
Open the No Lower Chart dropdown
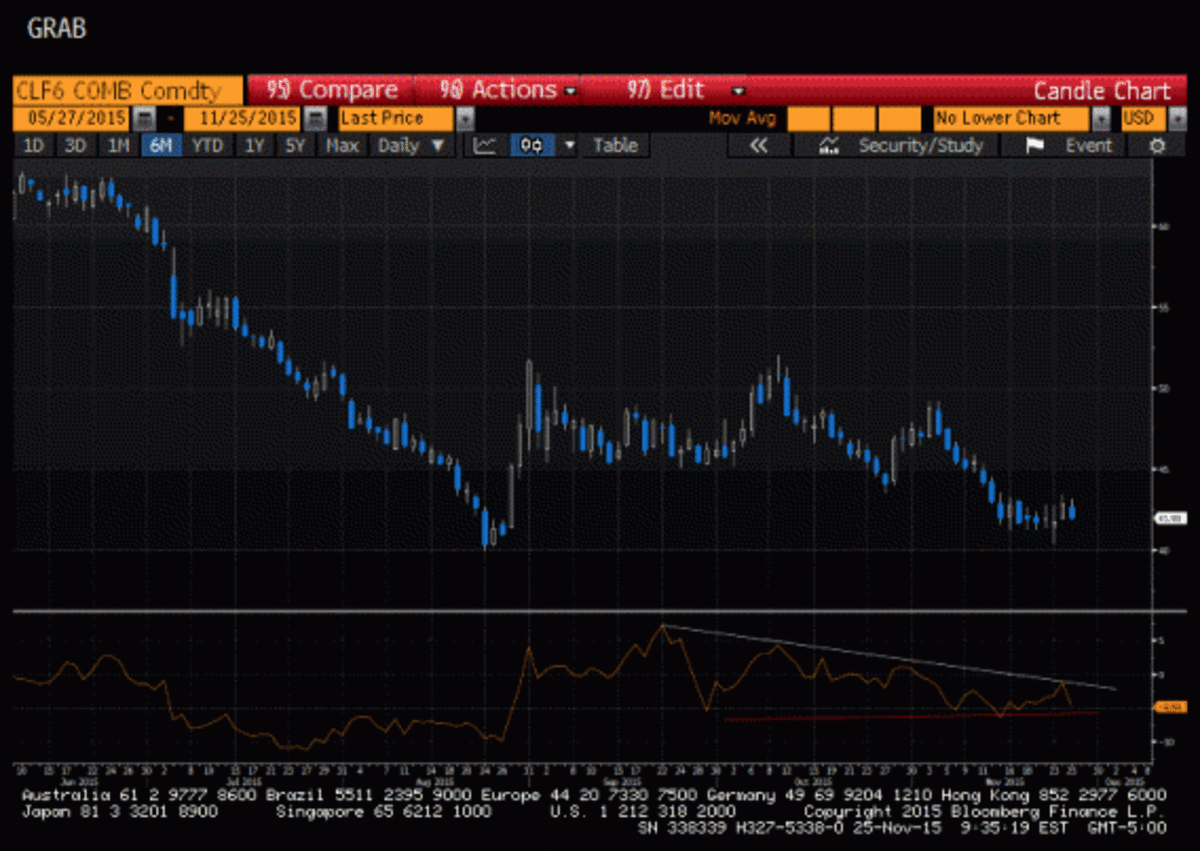[1100, 118]
